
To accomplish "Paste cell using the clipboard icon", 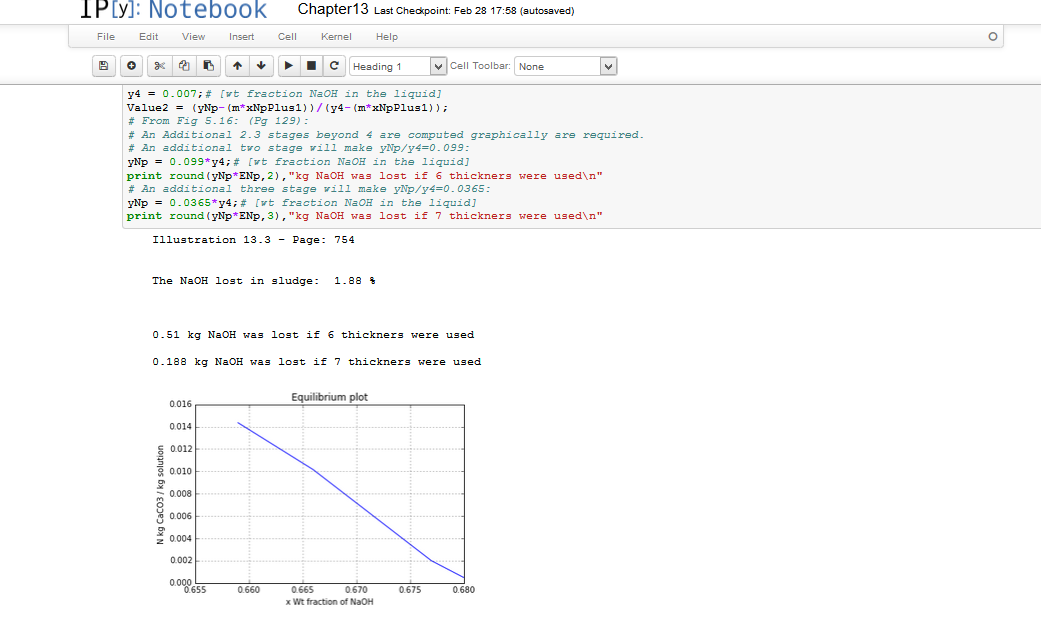I will click(208, 66).
